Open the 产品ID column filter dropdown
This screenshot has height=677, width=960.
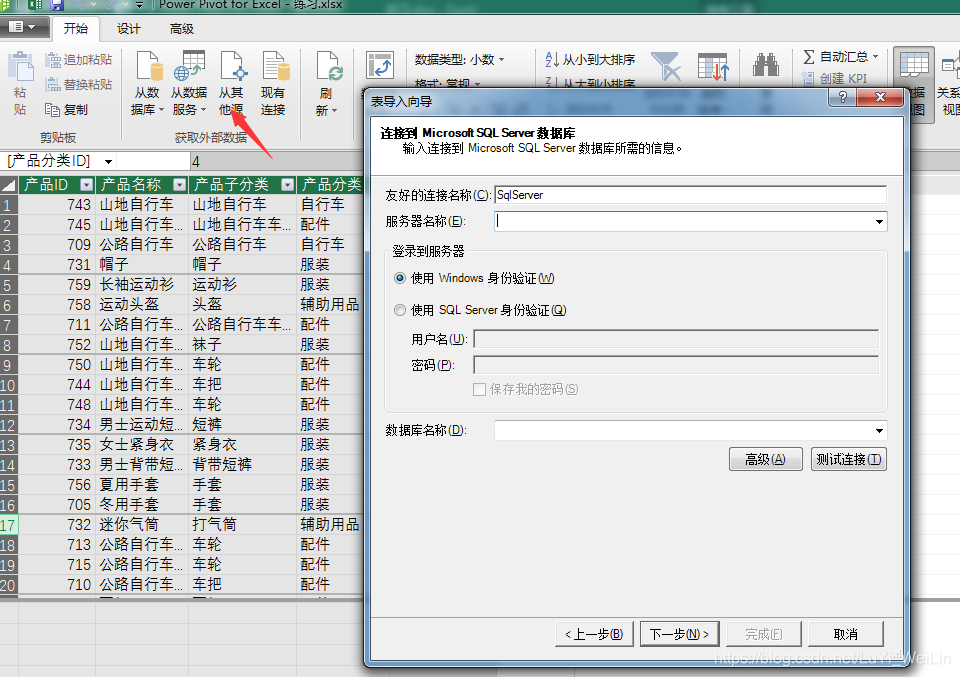87,185
